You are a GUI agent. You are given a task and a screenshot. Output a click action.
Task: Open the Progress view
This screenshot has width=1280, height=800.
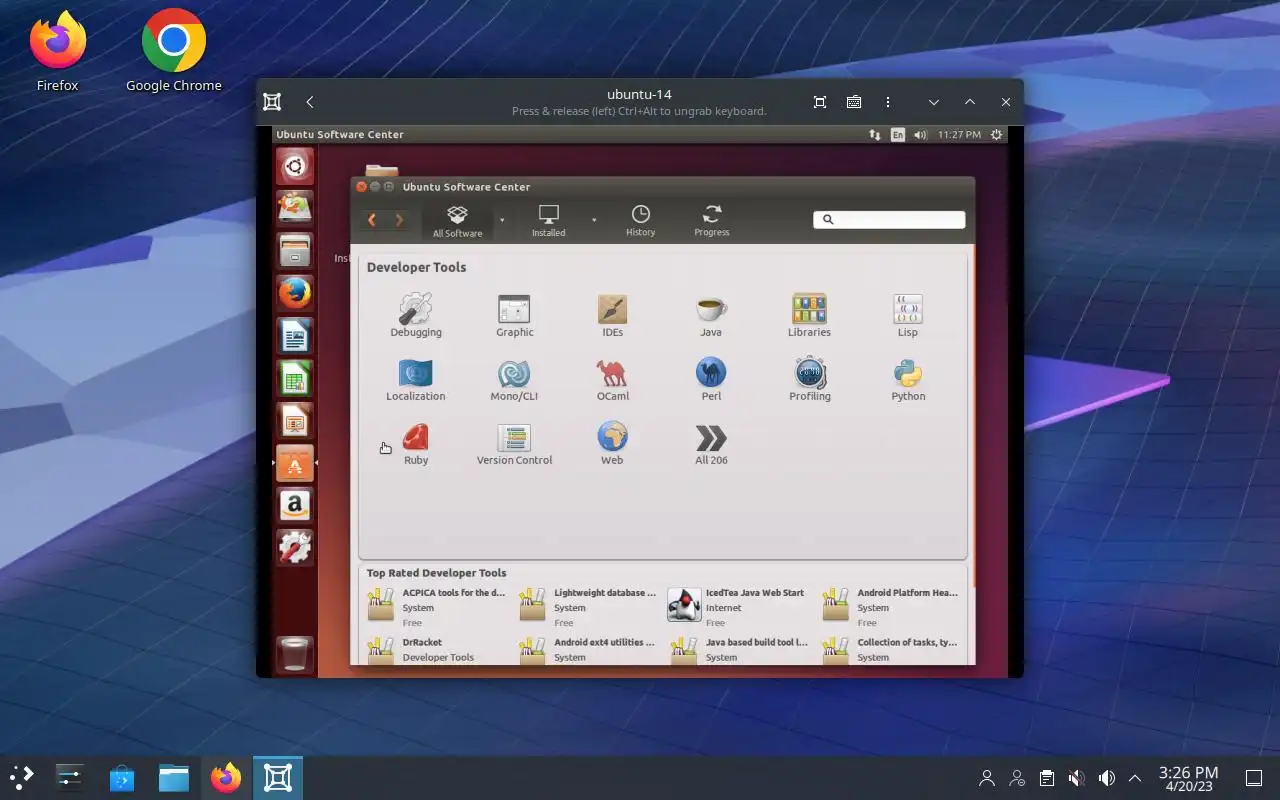coord(712,221)
